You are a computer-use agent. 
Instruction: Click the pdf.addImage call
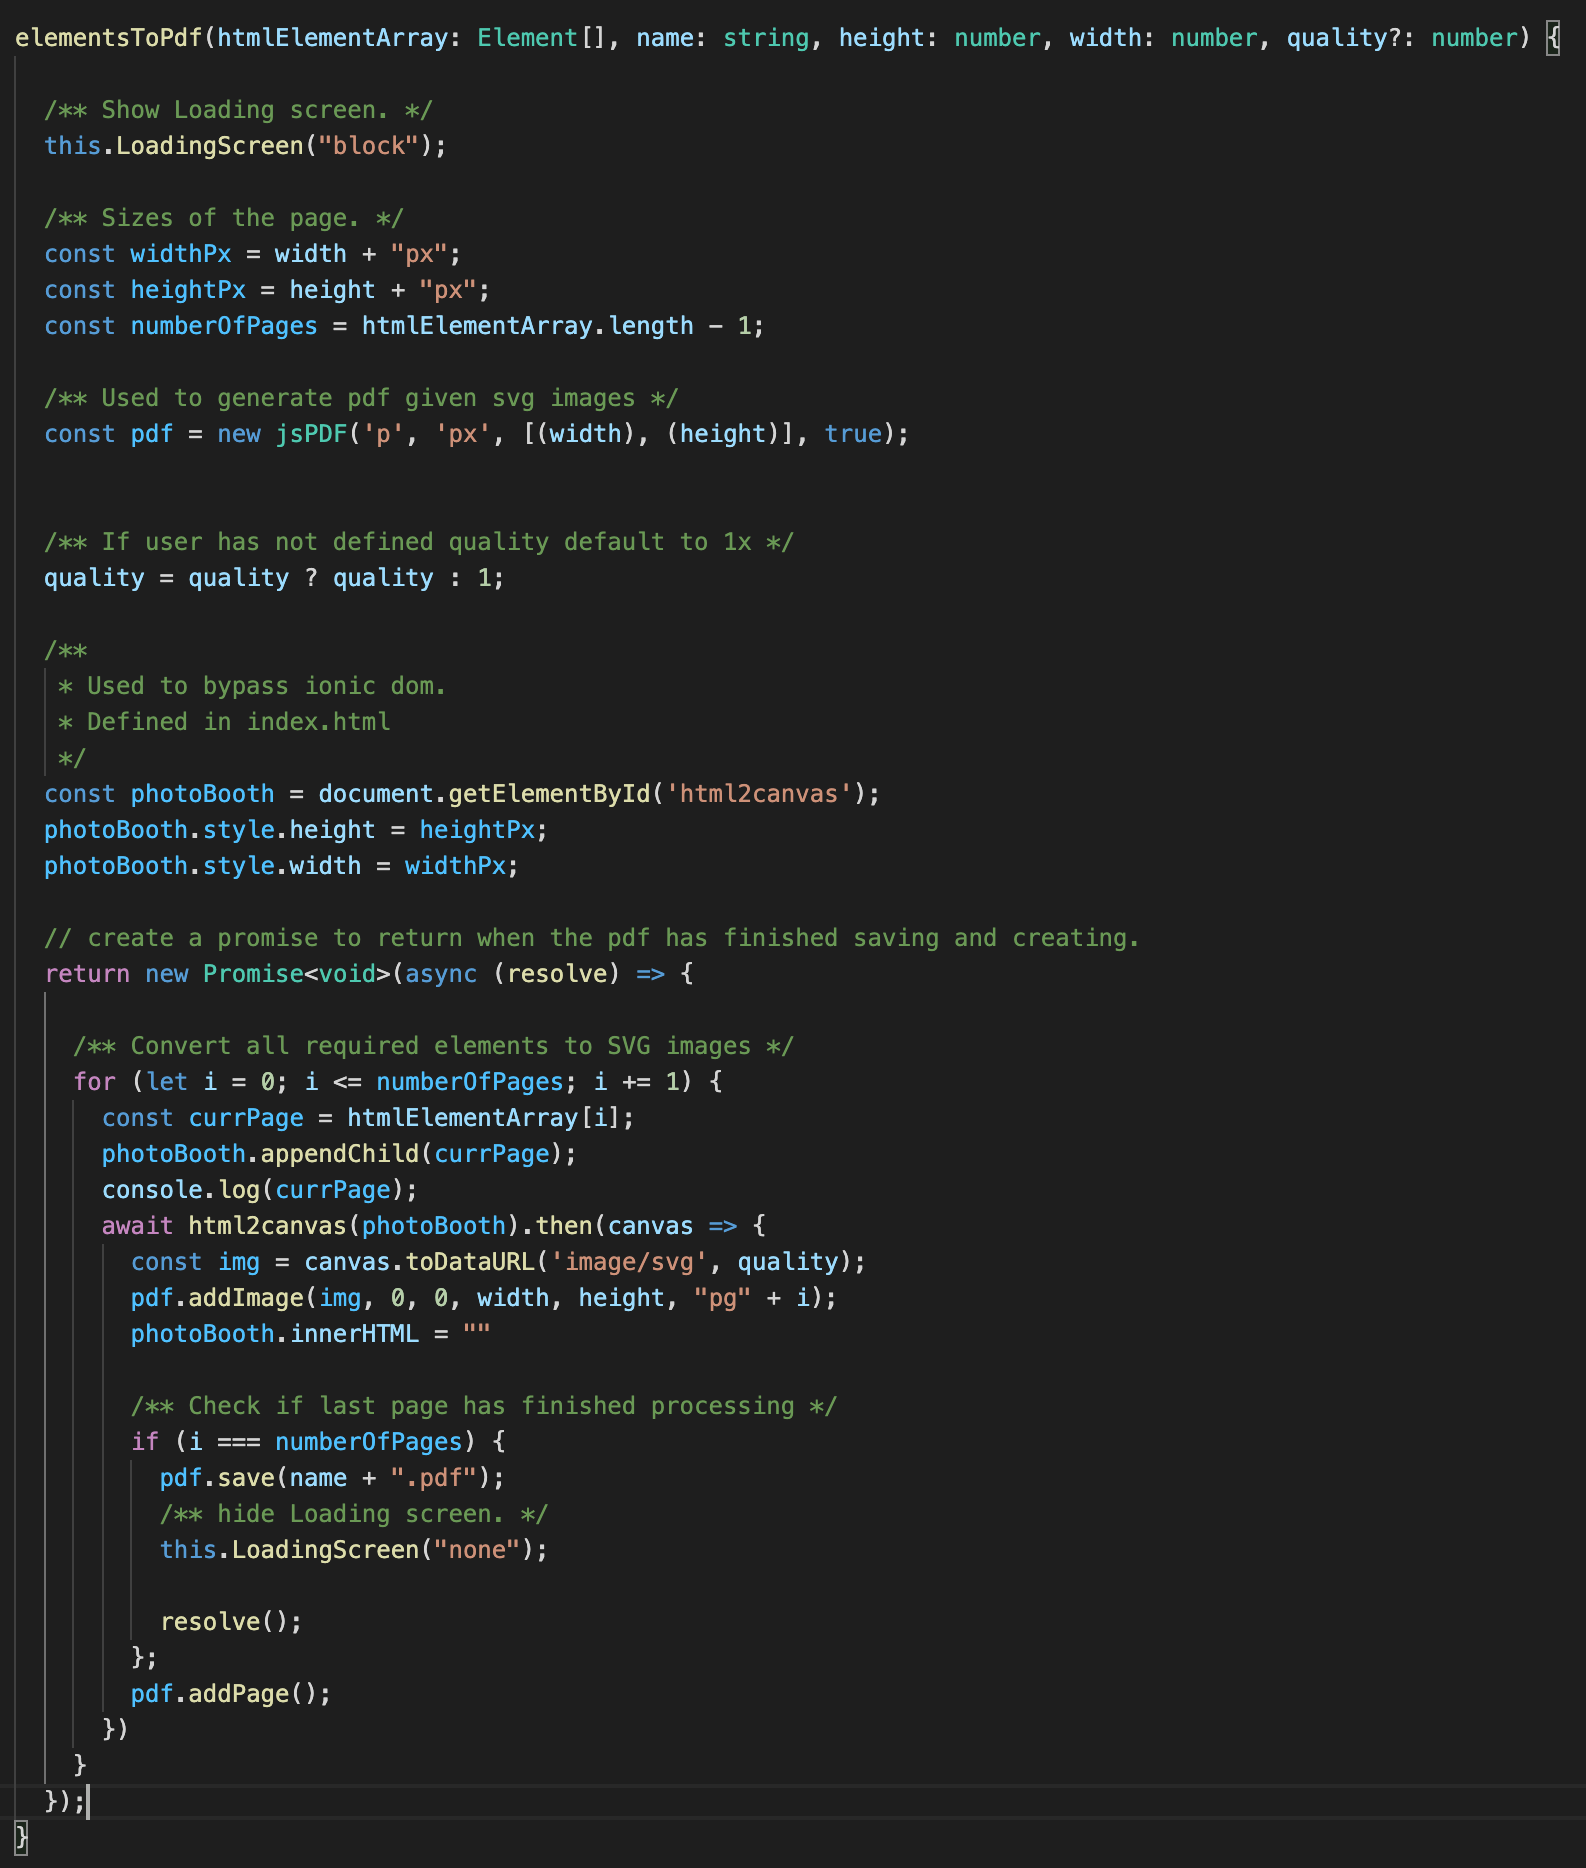pyautogui.click(x=483, y=1298)
